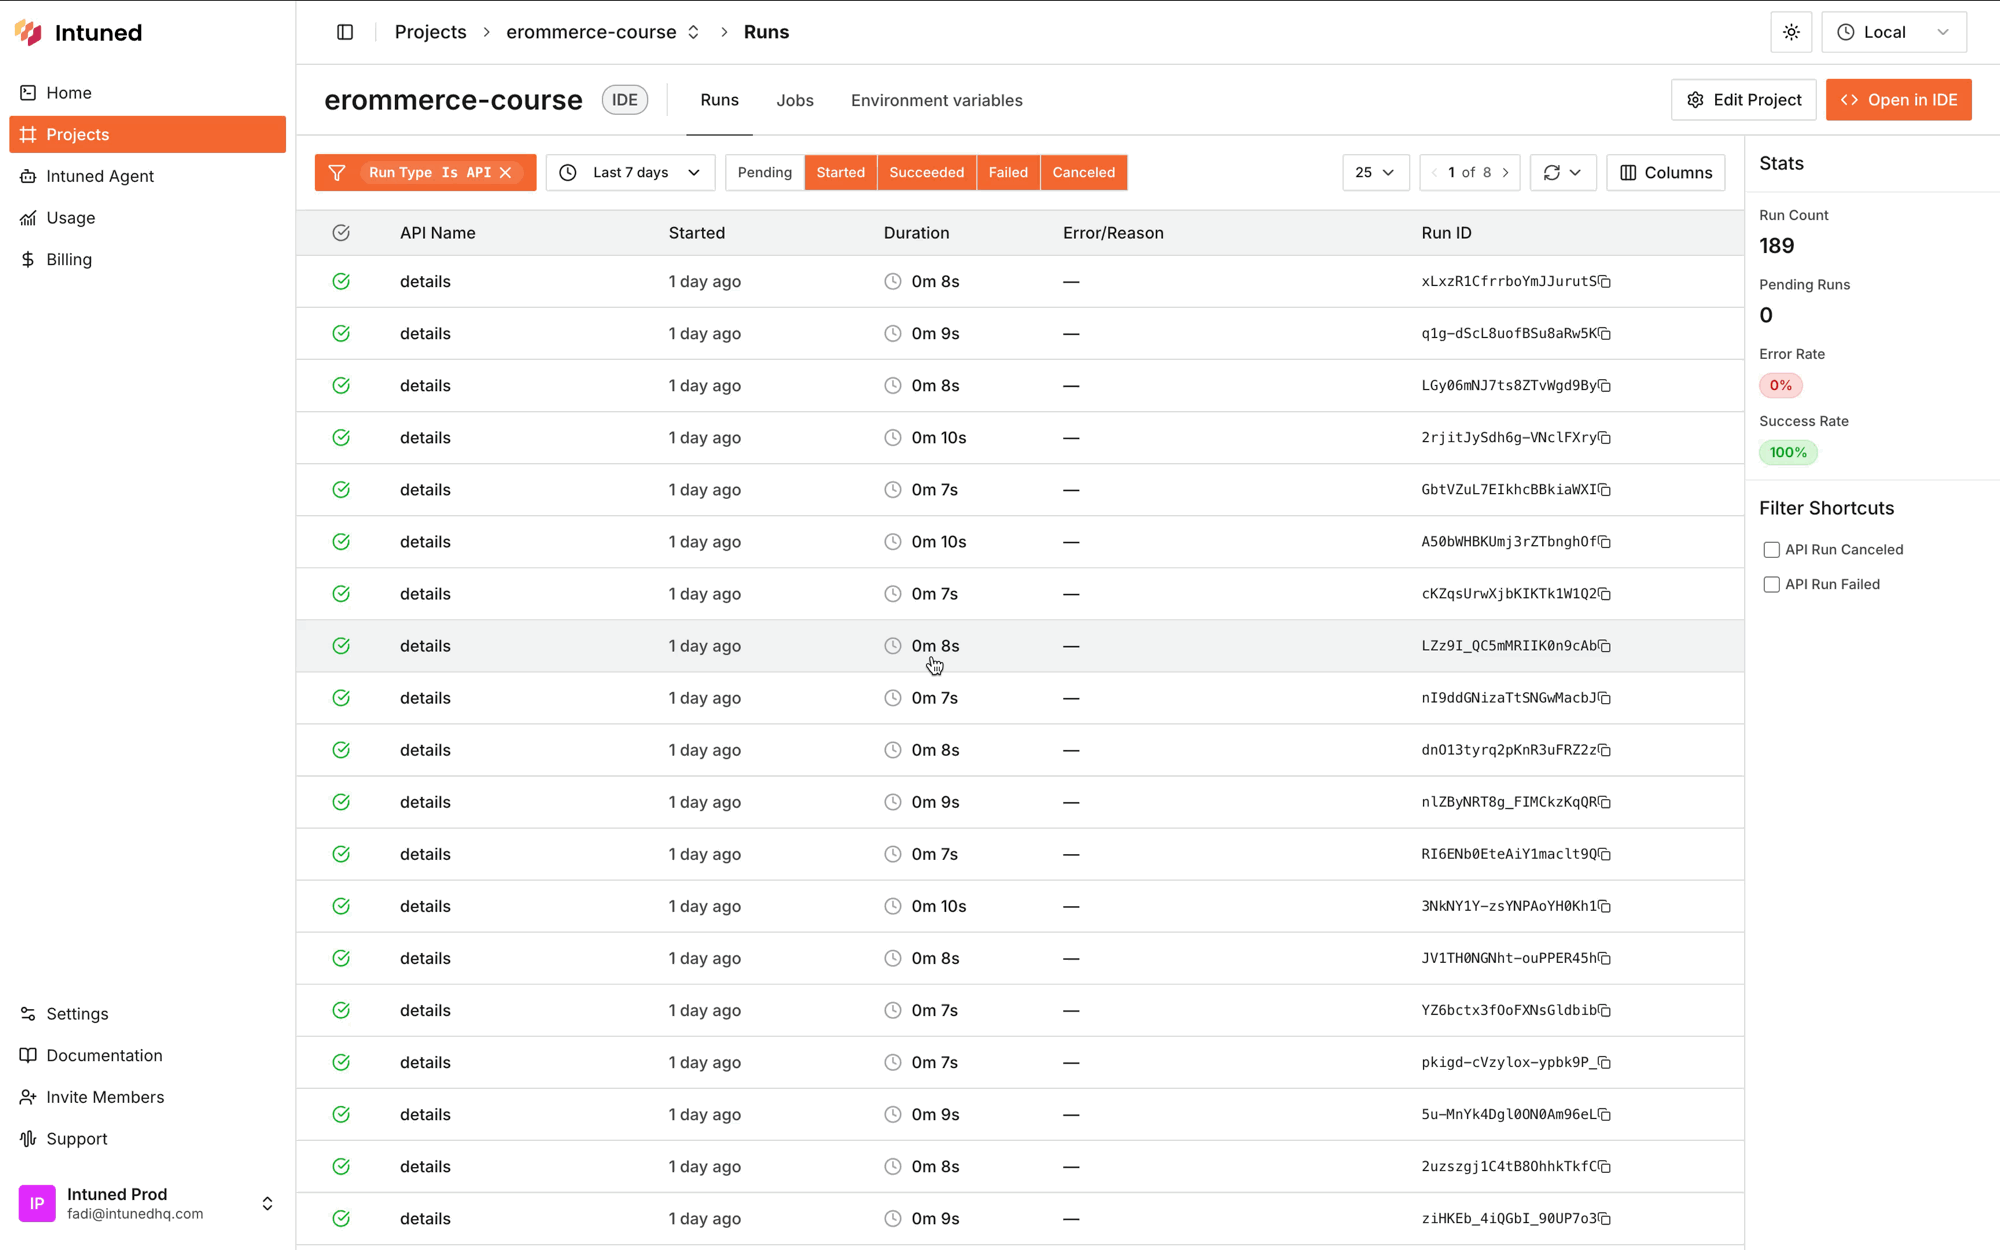2000x1250 pixels.
Task: Enable the API Run Failed filter shortcut
Action: pos(1771,584)
